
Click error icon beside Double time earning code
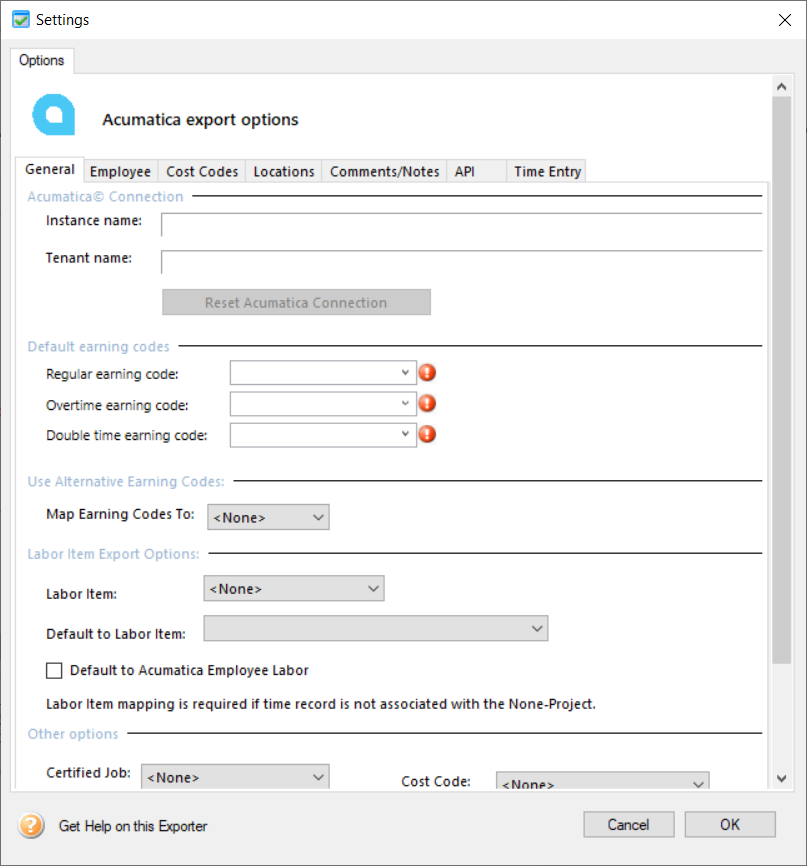(x=427, y=435)
